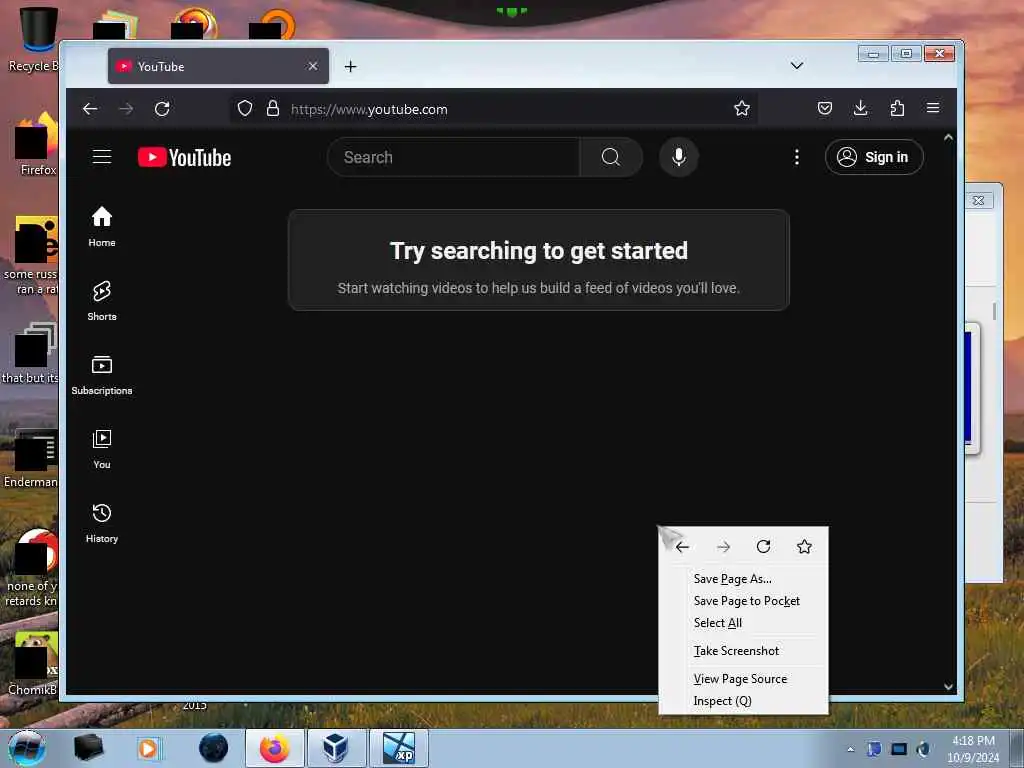Click the reload icon in the context menu
Screen dimensions: 1024x768
tap(763, 546)
